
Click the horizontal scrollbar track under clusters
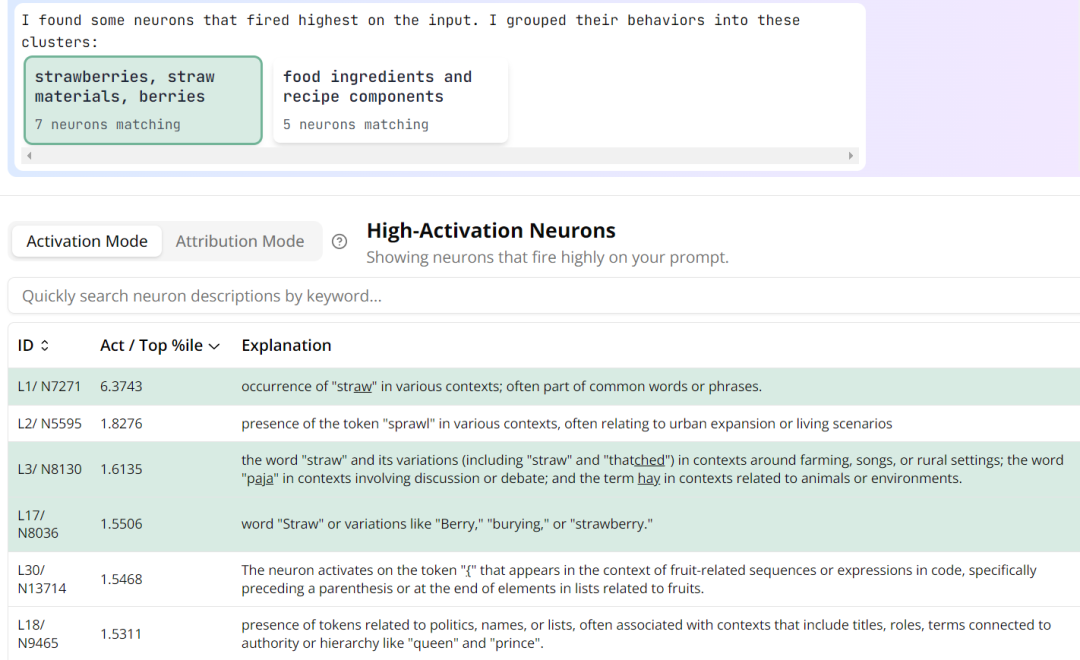(439, 156)
